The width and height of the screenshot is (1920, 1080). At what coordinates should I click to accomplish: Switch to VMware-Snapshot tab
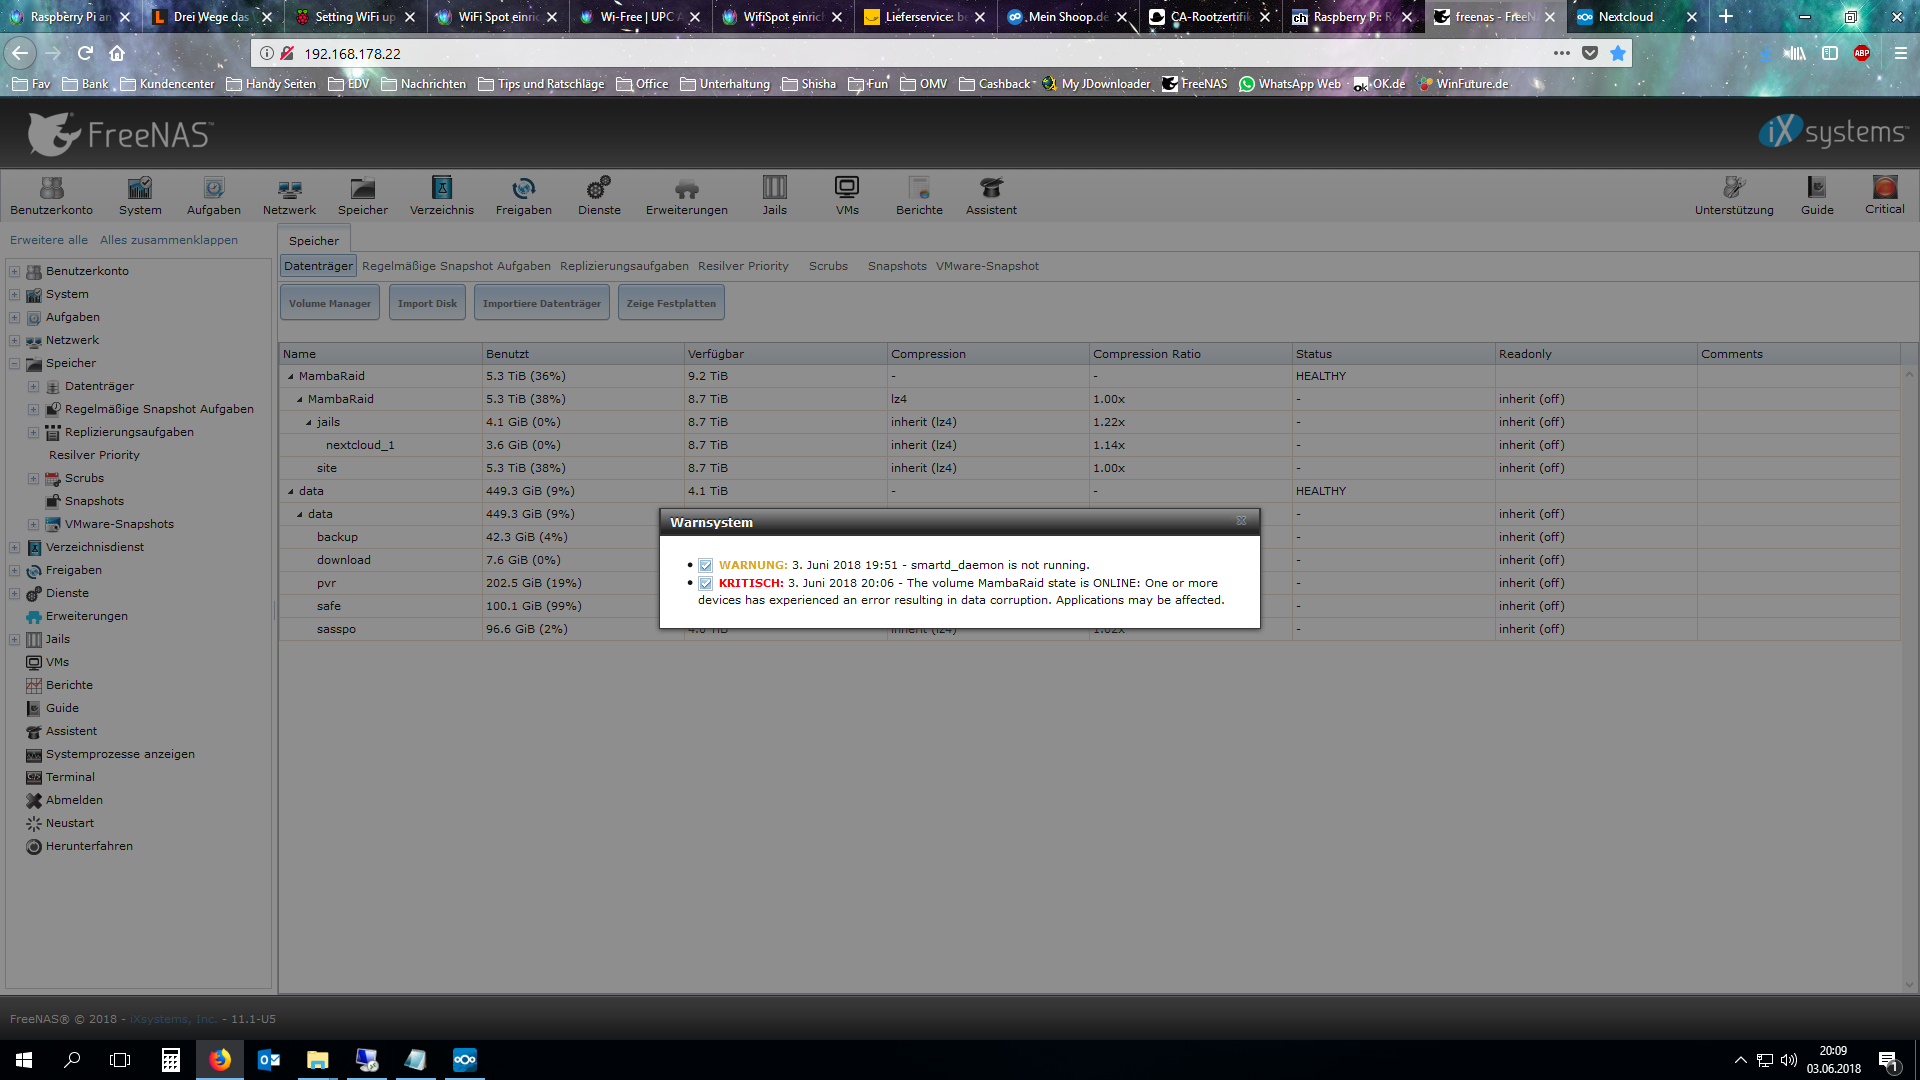pos(987,266)
